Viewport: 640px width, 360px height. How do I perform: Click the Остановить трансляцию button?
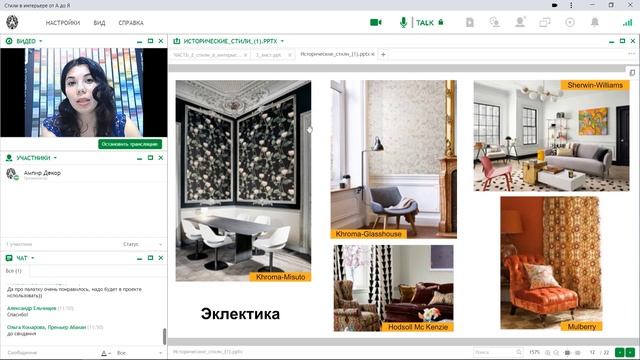click(x=130, y=144)
